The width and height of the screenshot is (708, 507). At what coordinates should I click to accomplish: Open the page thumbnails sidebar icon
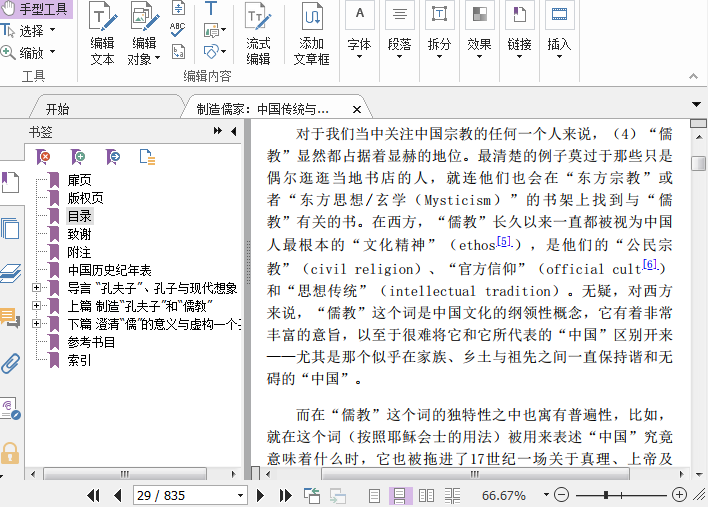tap(10, 228)
